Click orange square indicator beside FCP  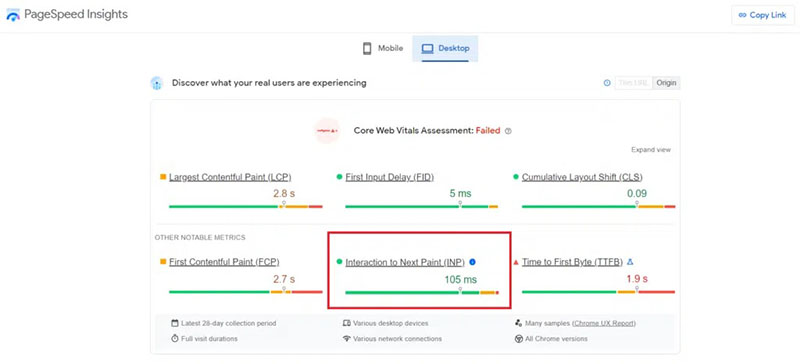click(163, 261)
